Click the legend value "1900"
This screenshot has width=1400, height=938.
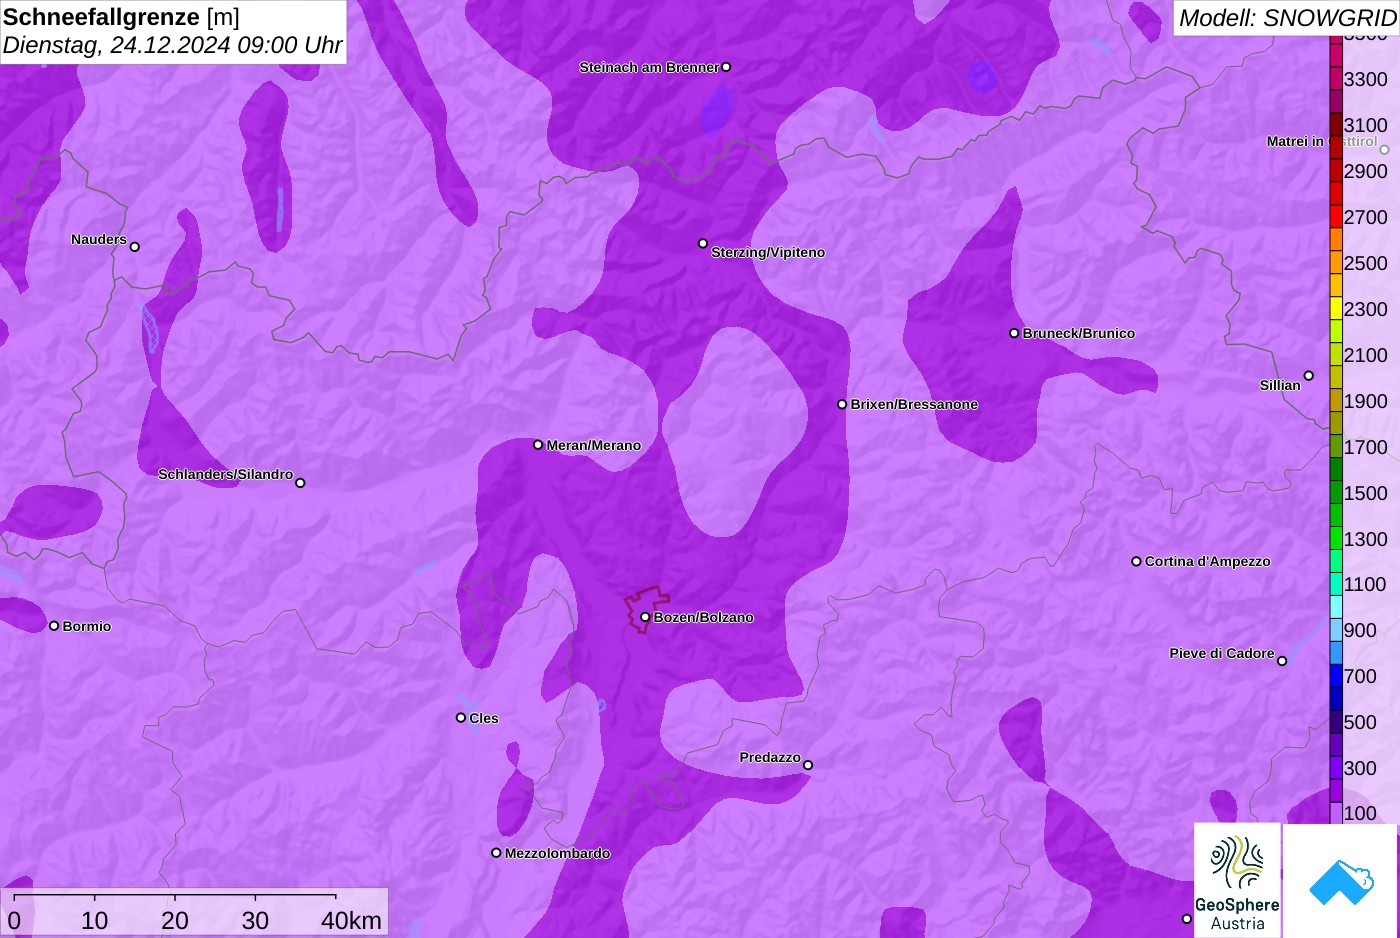pyautogui.click(x=1365, y=401)
